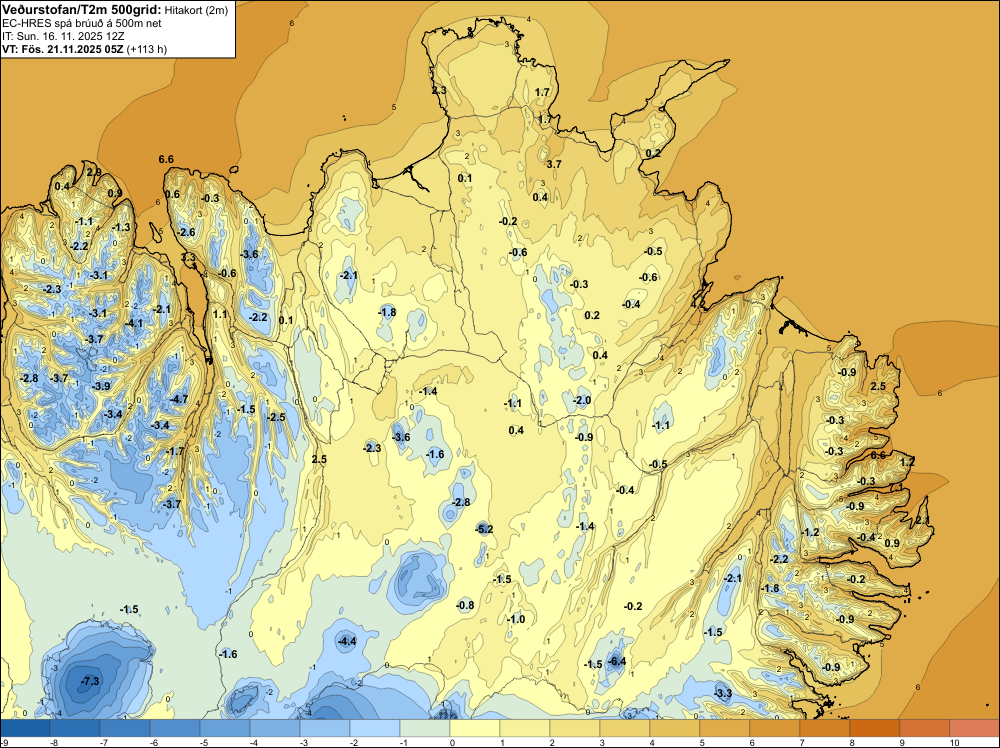The image size is (1000, 748).
Task: Click the dark blue -9 to -8 legend swatch
Action: tap(26, 728)
